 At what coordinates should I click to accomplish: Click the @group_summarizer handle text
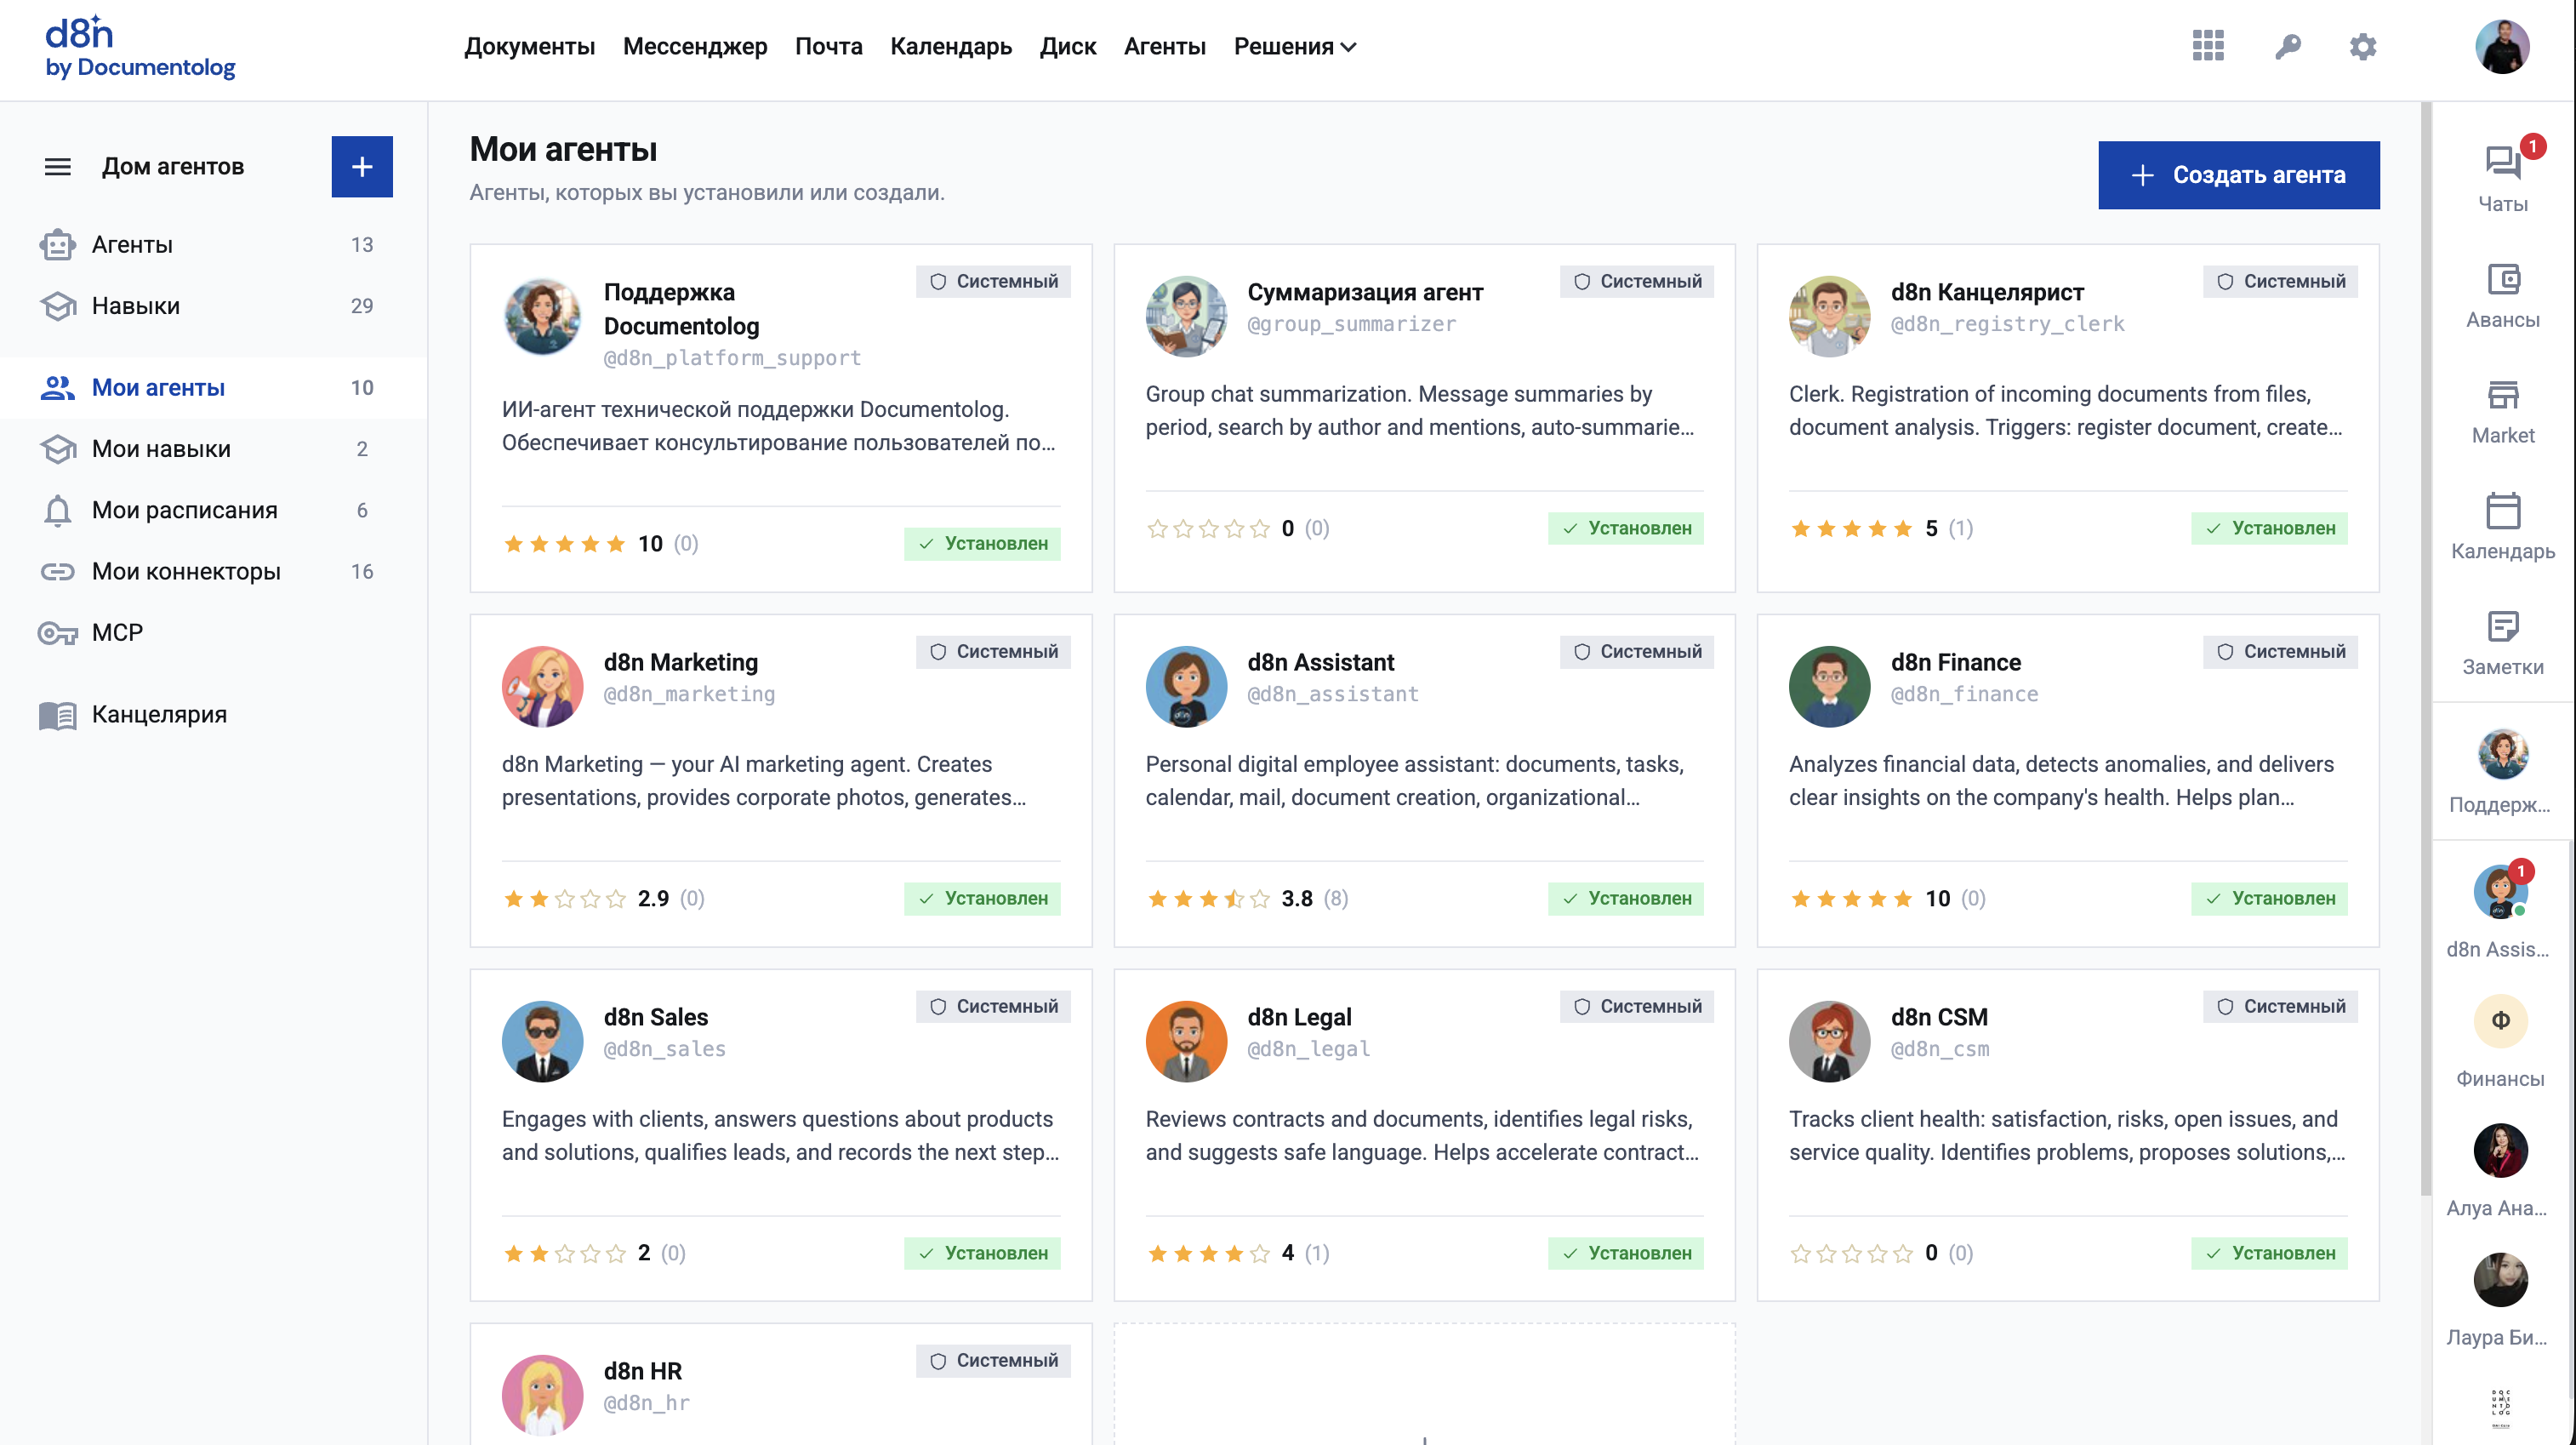pyautogui.click(x=1352, y=324)
